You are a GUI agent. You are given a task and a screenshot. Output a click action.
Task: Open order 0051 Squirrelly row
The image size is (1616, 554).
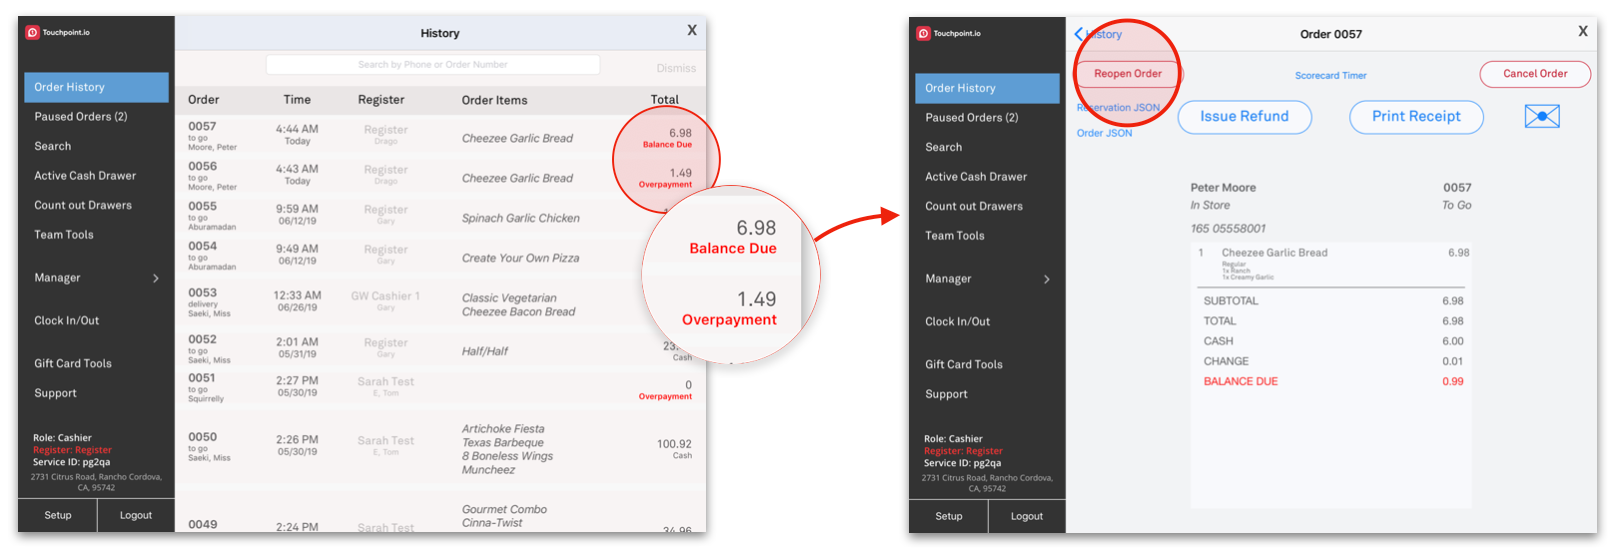[x=440, y=388]
